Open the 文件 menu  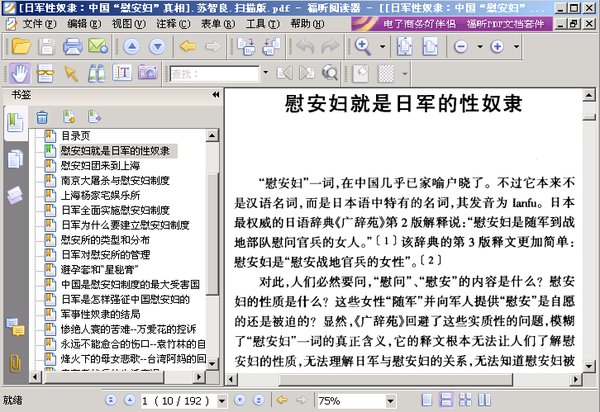[x=39, y=24]
